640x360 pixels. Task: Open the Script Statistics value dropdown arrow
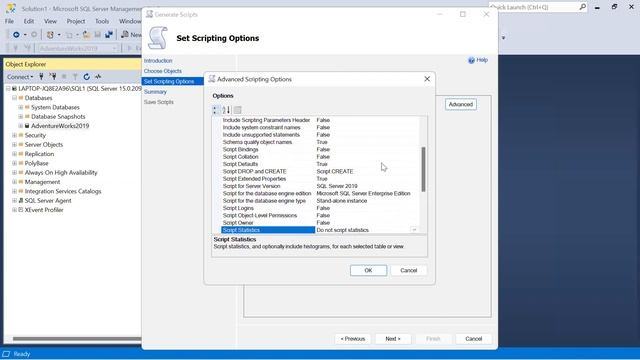pyautogui.click(x=414, y=230)
